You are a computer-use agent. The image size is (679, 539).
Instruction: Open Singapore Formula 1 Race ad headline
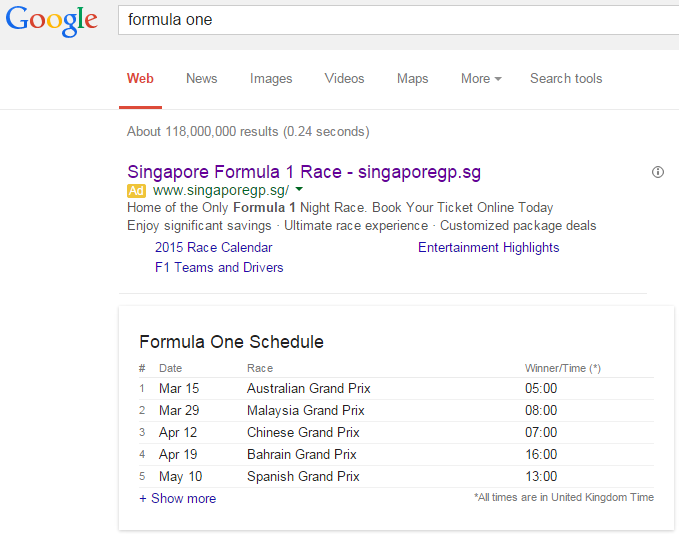(x=304, y=172)
